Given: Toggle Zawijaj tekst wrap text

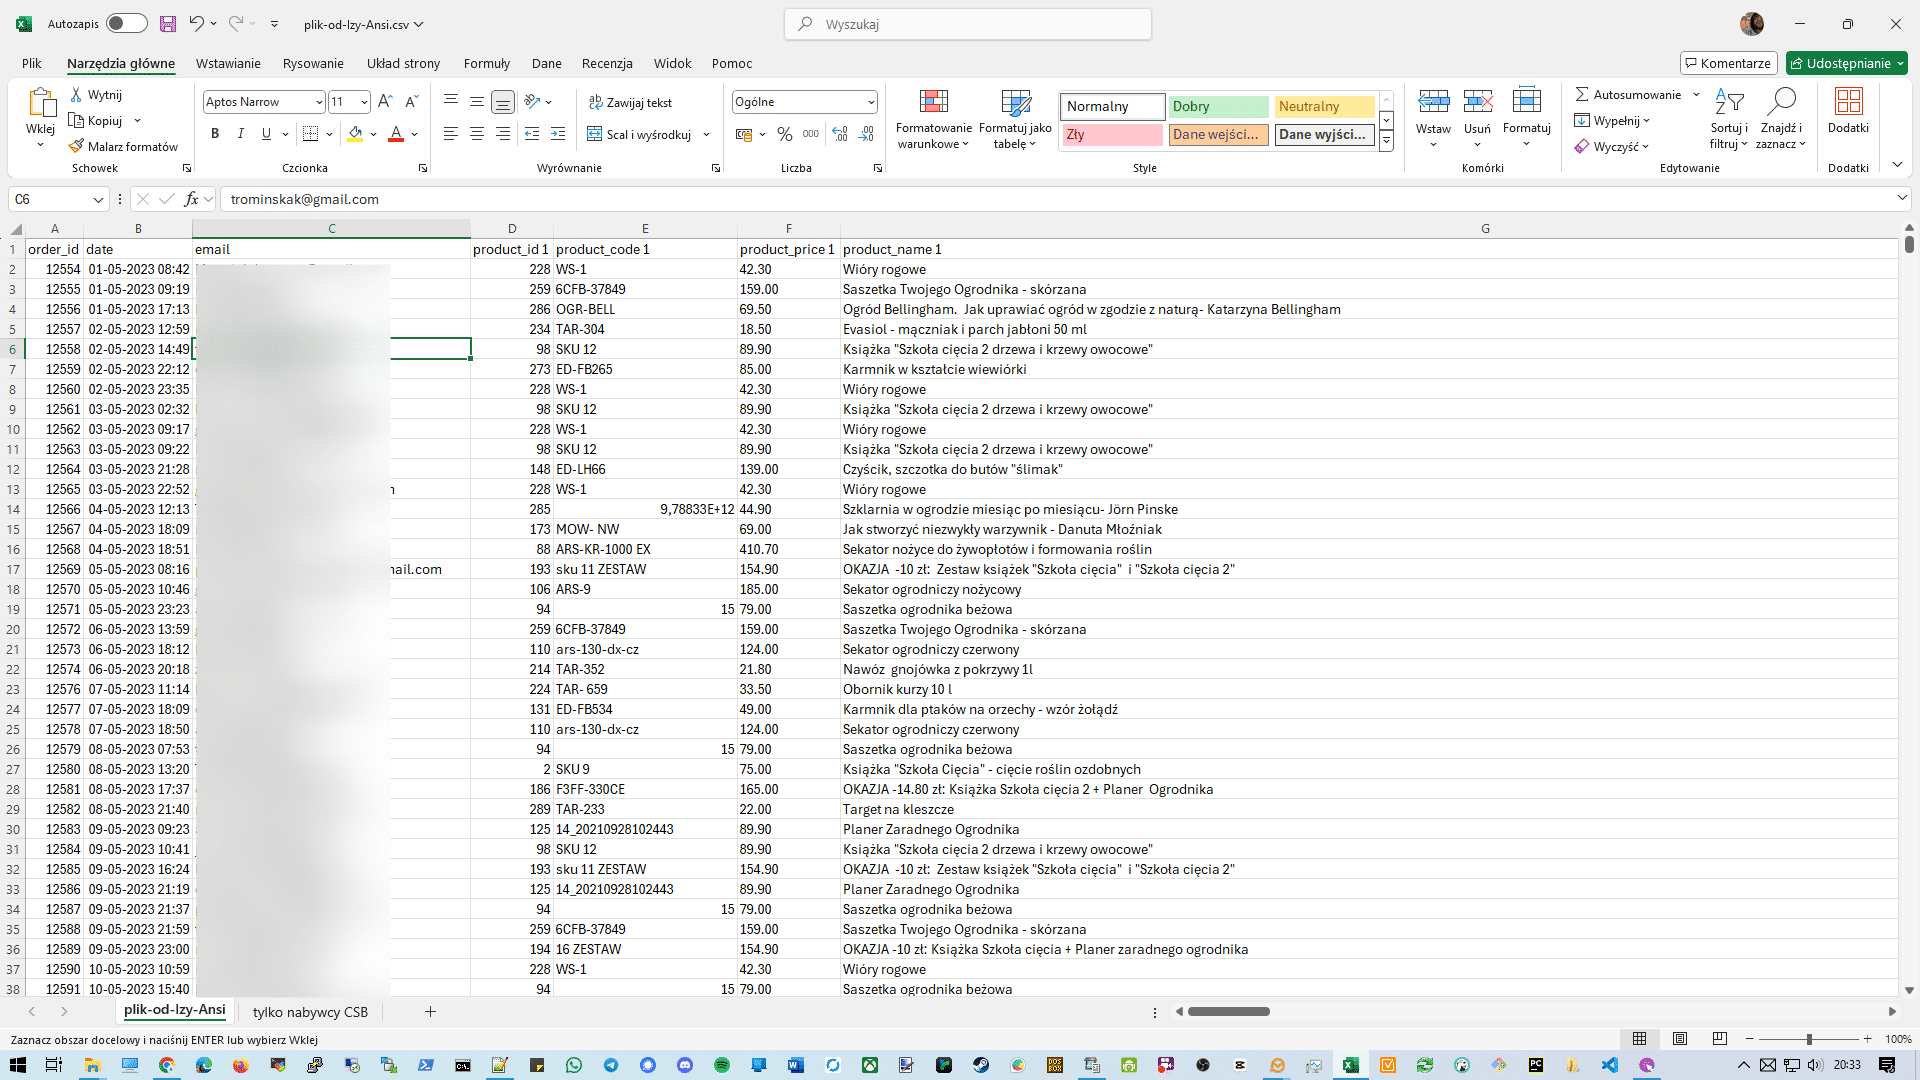Looking at the screenshot, I should coord(630,102).
